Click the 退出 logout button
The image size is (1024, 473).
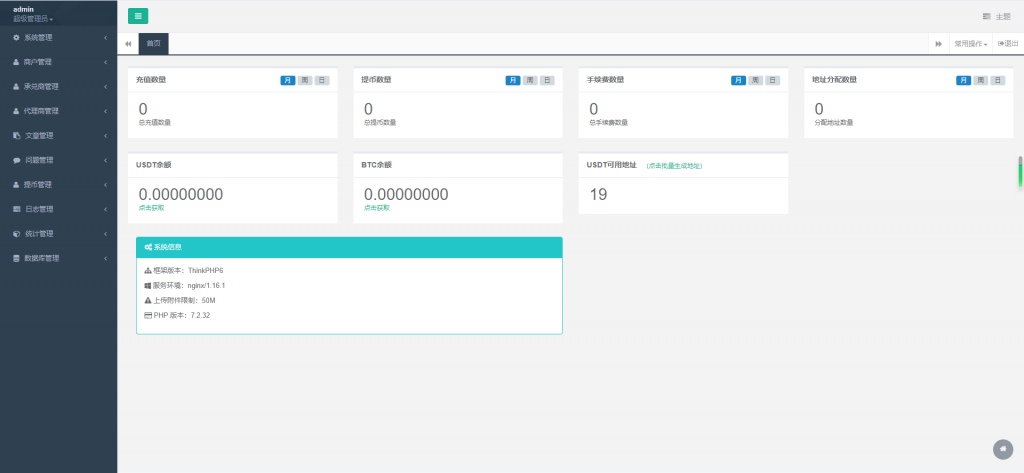(1008, 44)
